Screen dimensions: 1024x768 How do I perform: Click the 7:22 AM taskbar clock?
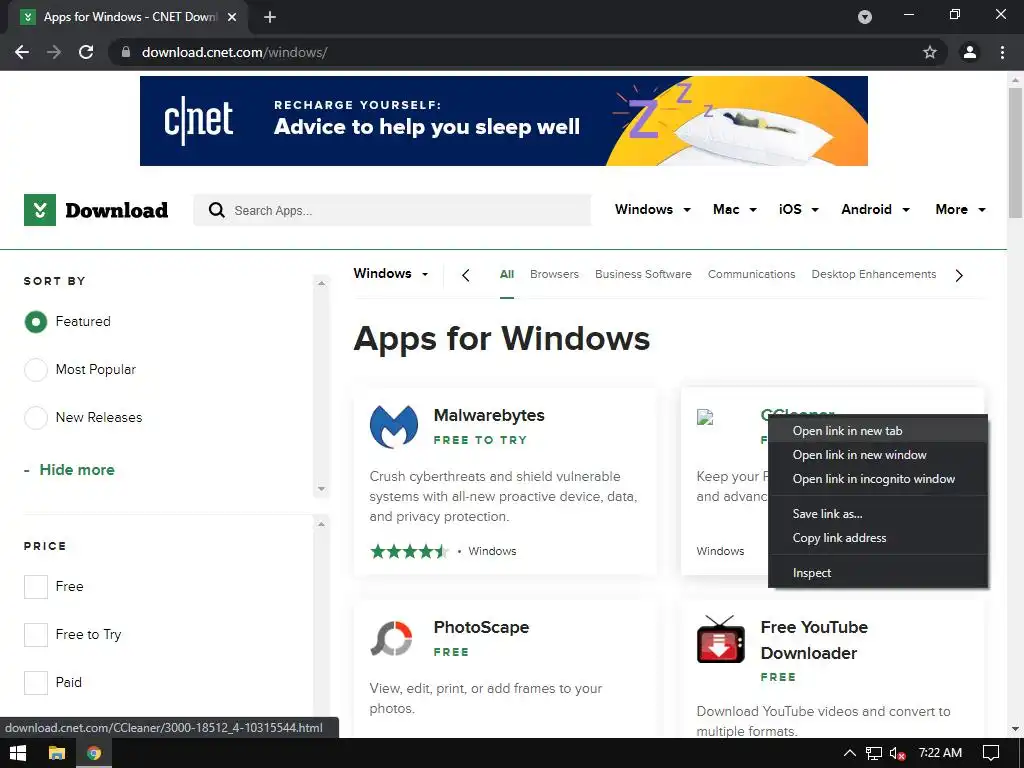point(940,753)
